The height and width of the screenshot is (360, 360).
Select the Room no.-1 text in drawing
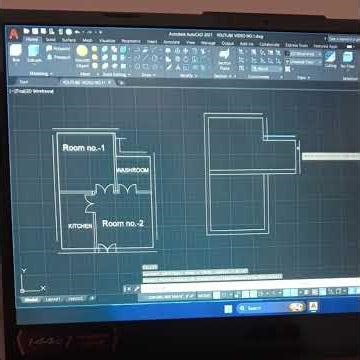tap(84, 148)
